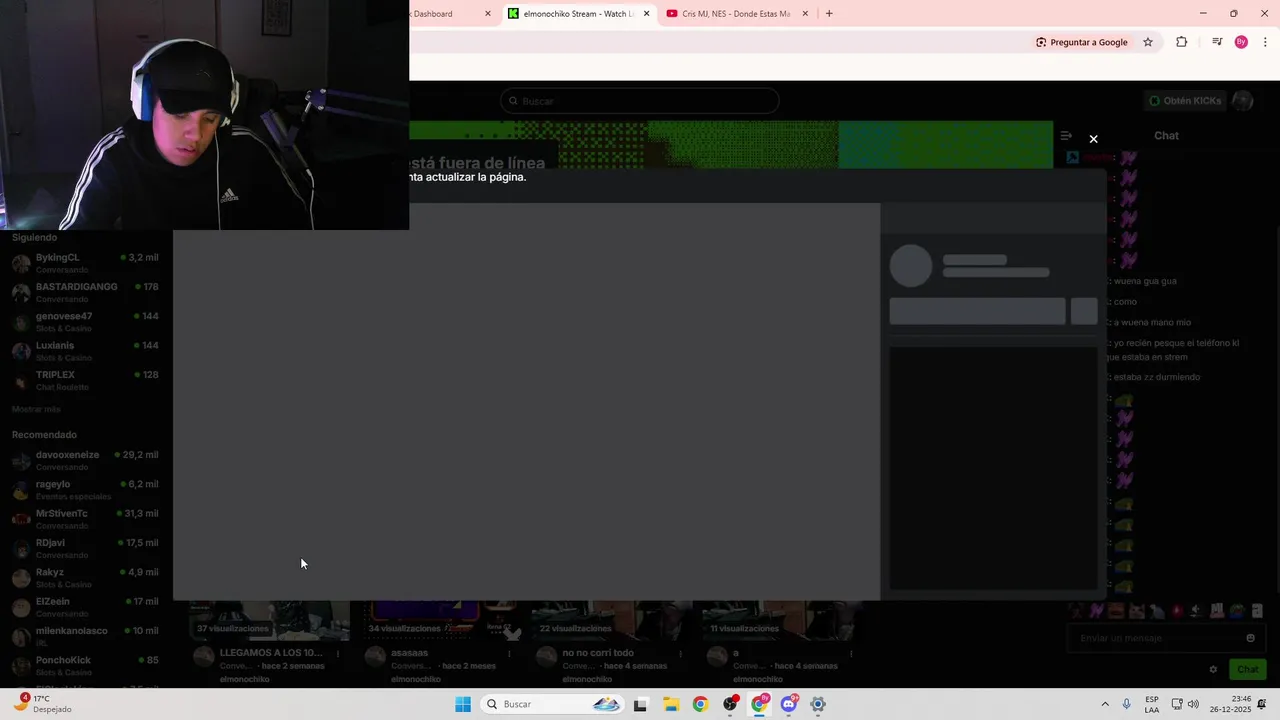
Task: Open milenkanolasco recommended channel
Action: (x=85, y=636)
